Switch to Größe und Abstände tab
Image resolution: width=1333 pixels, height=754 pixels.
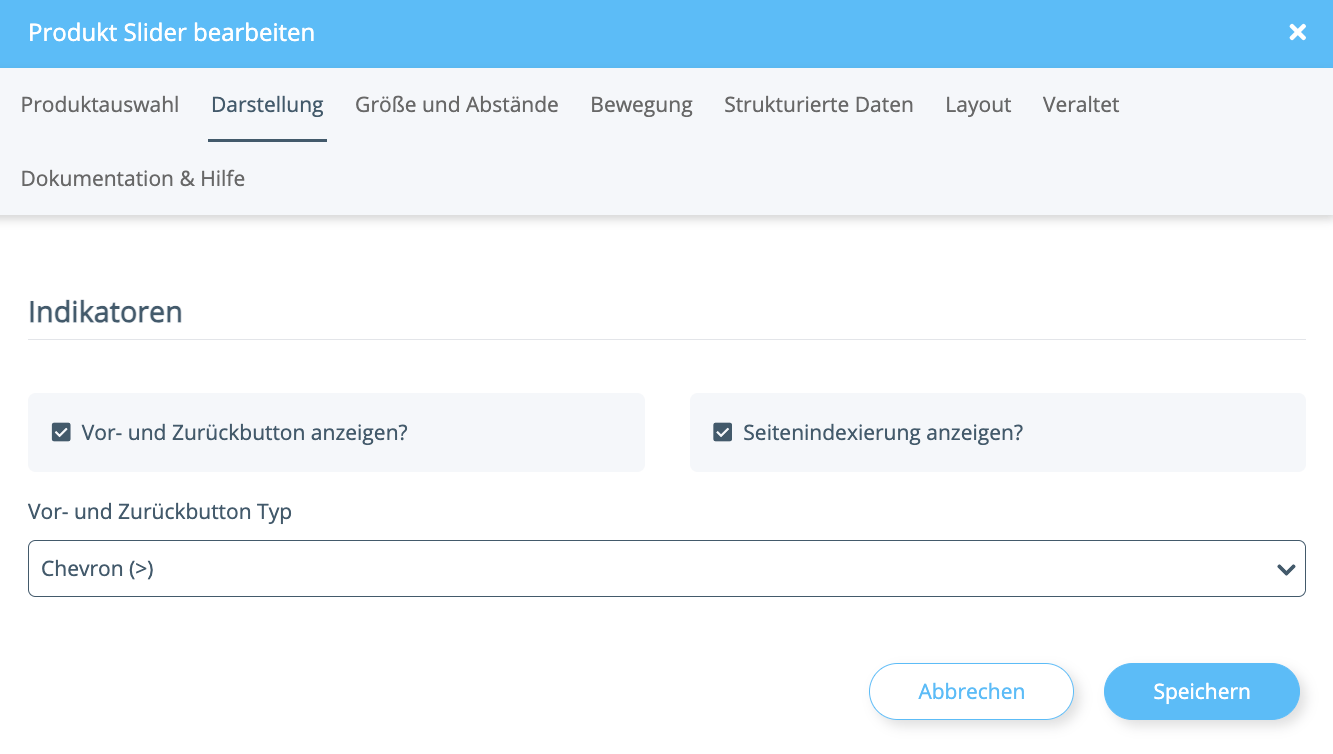click(457, 104)
